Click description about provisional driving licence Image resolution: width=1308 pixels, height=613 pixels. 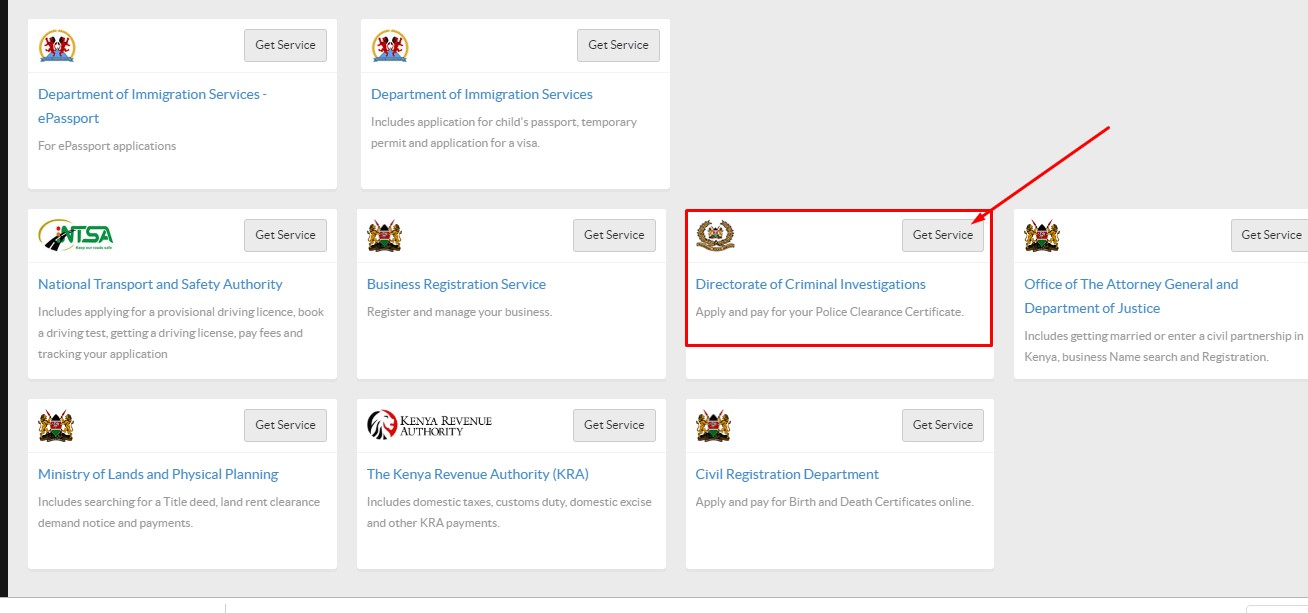pos(181,333)
